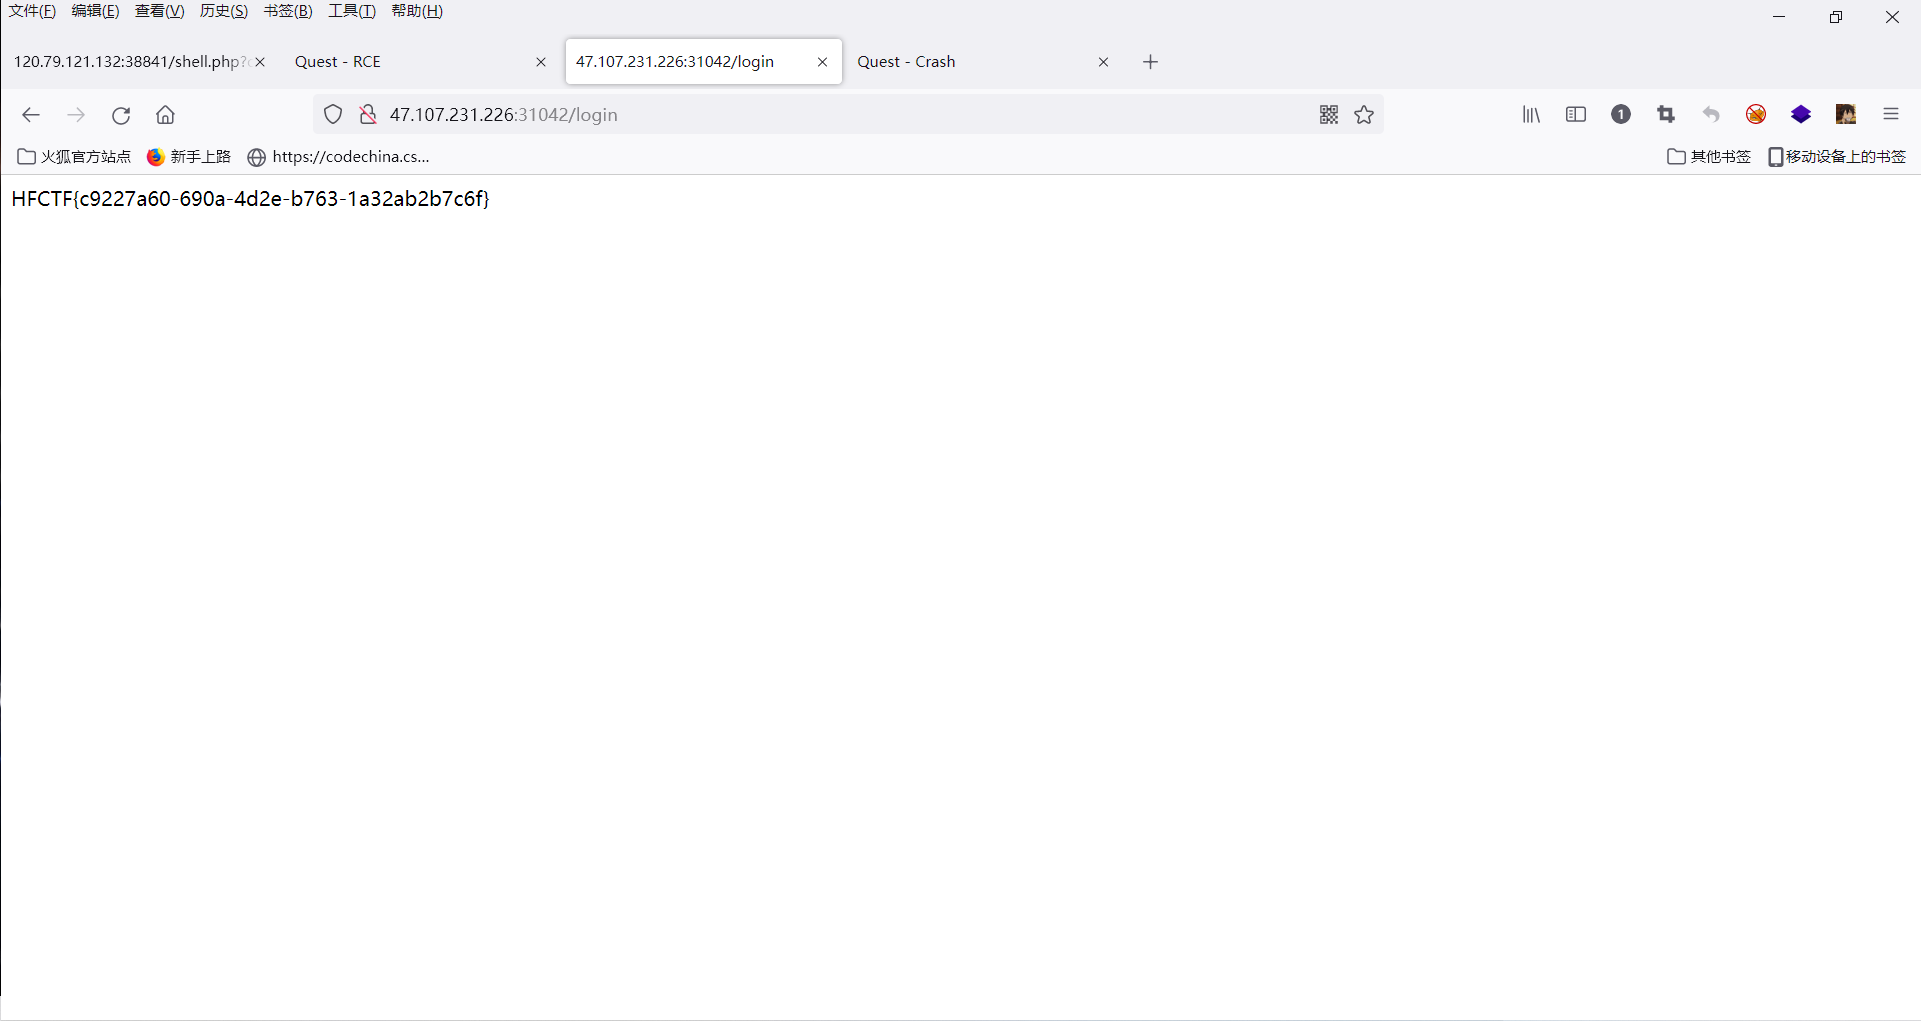Close the 47.107.231.226 login tab
Viewport: 1921px width, 1021px height.
[x=822, y=62]
